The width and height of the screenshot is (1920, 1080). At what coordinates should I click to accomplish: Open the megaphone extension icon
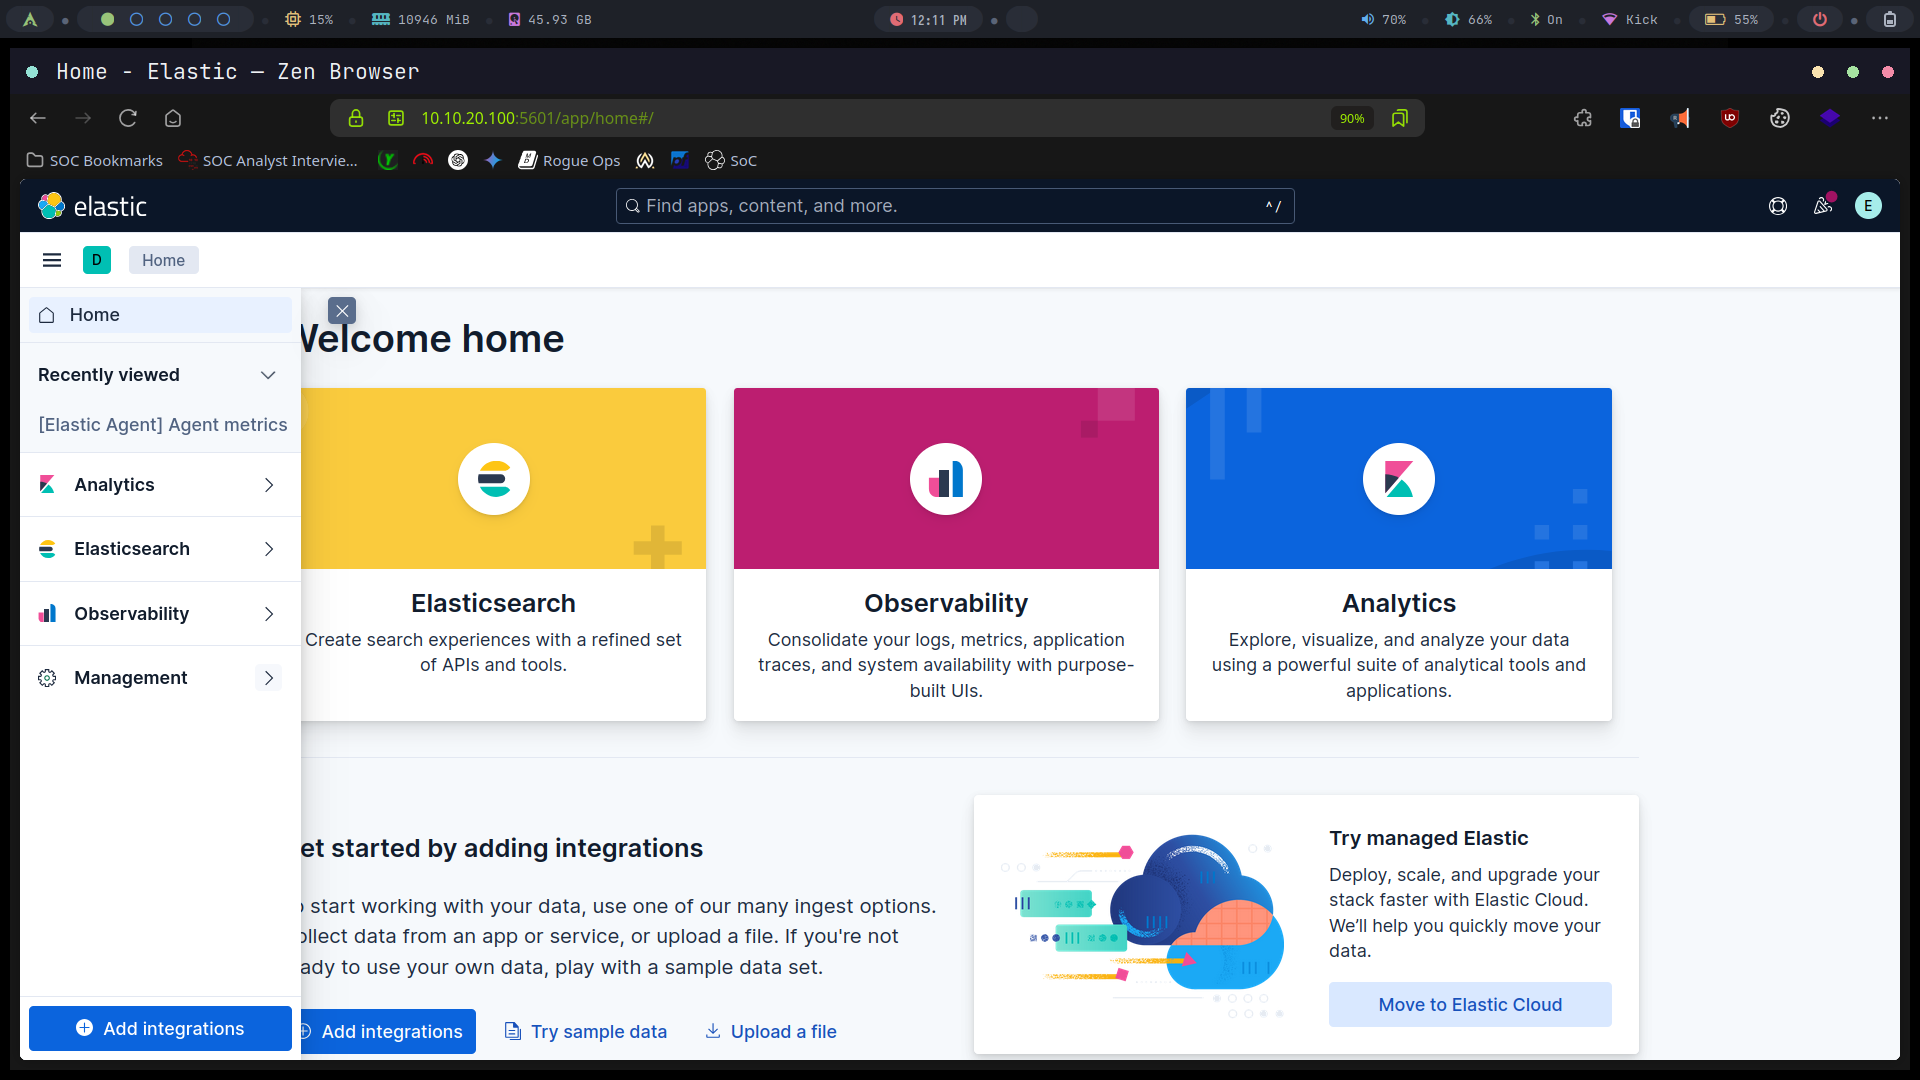(x=1680, y=118)
